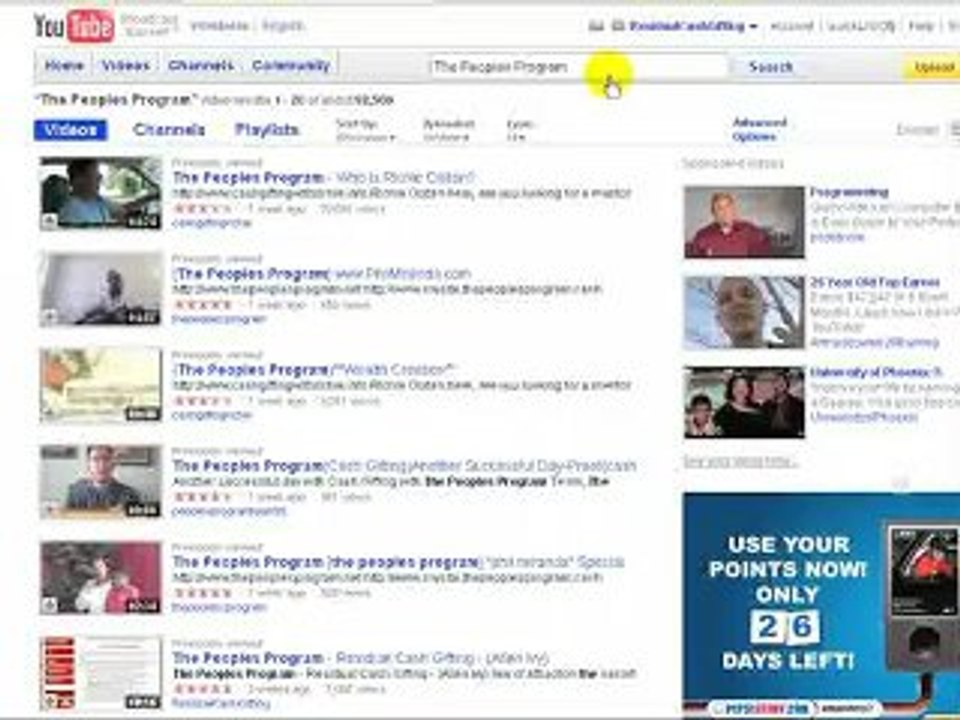Open the second result's title link
The height and width of the screenshot is (720, 960).
(x=322, y=274)
